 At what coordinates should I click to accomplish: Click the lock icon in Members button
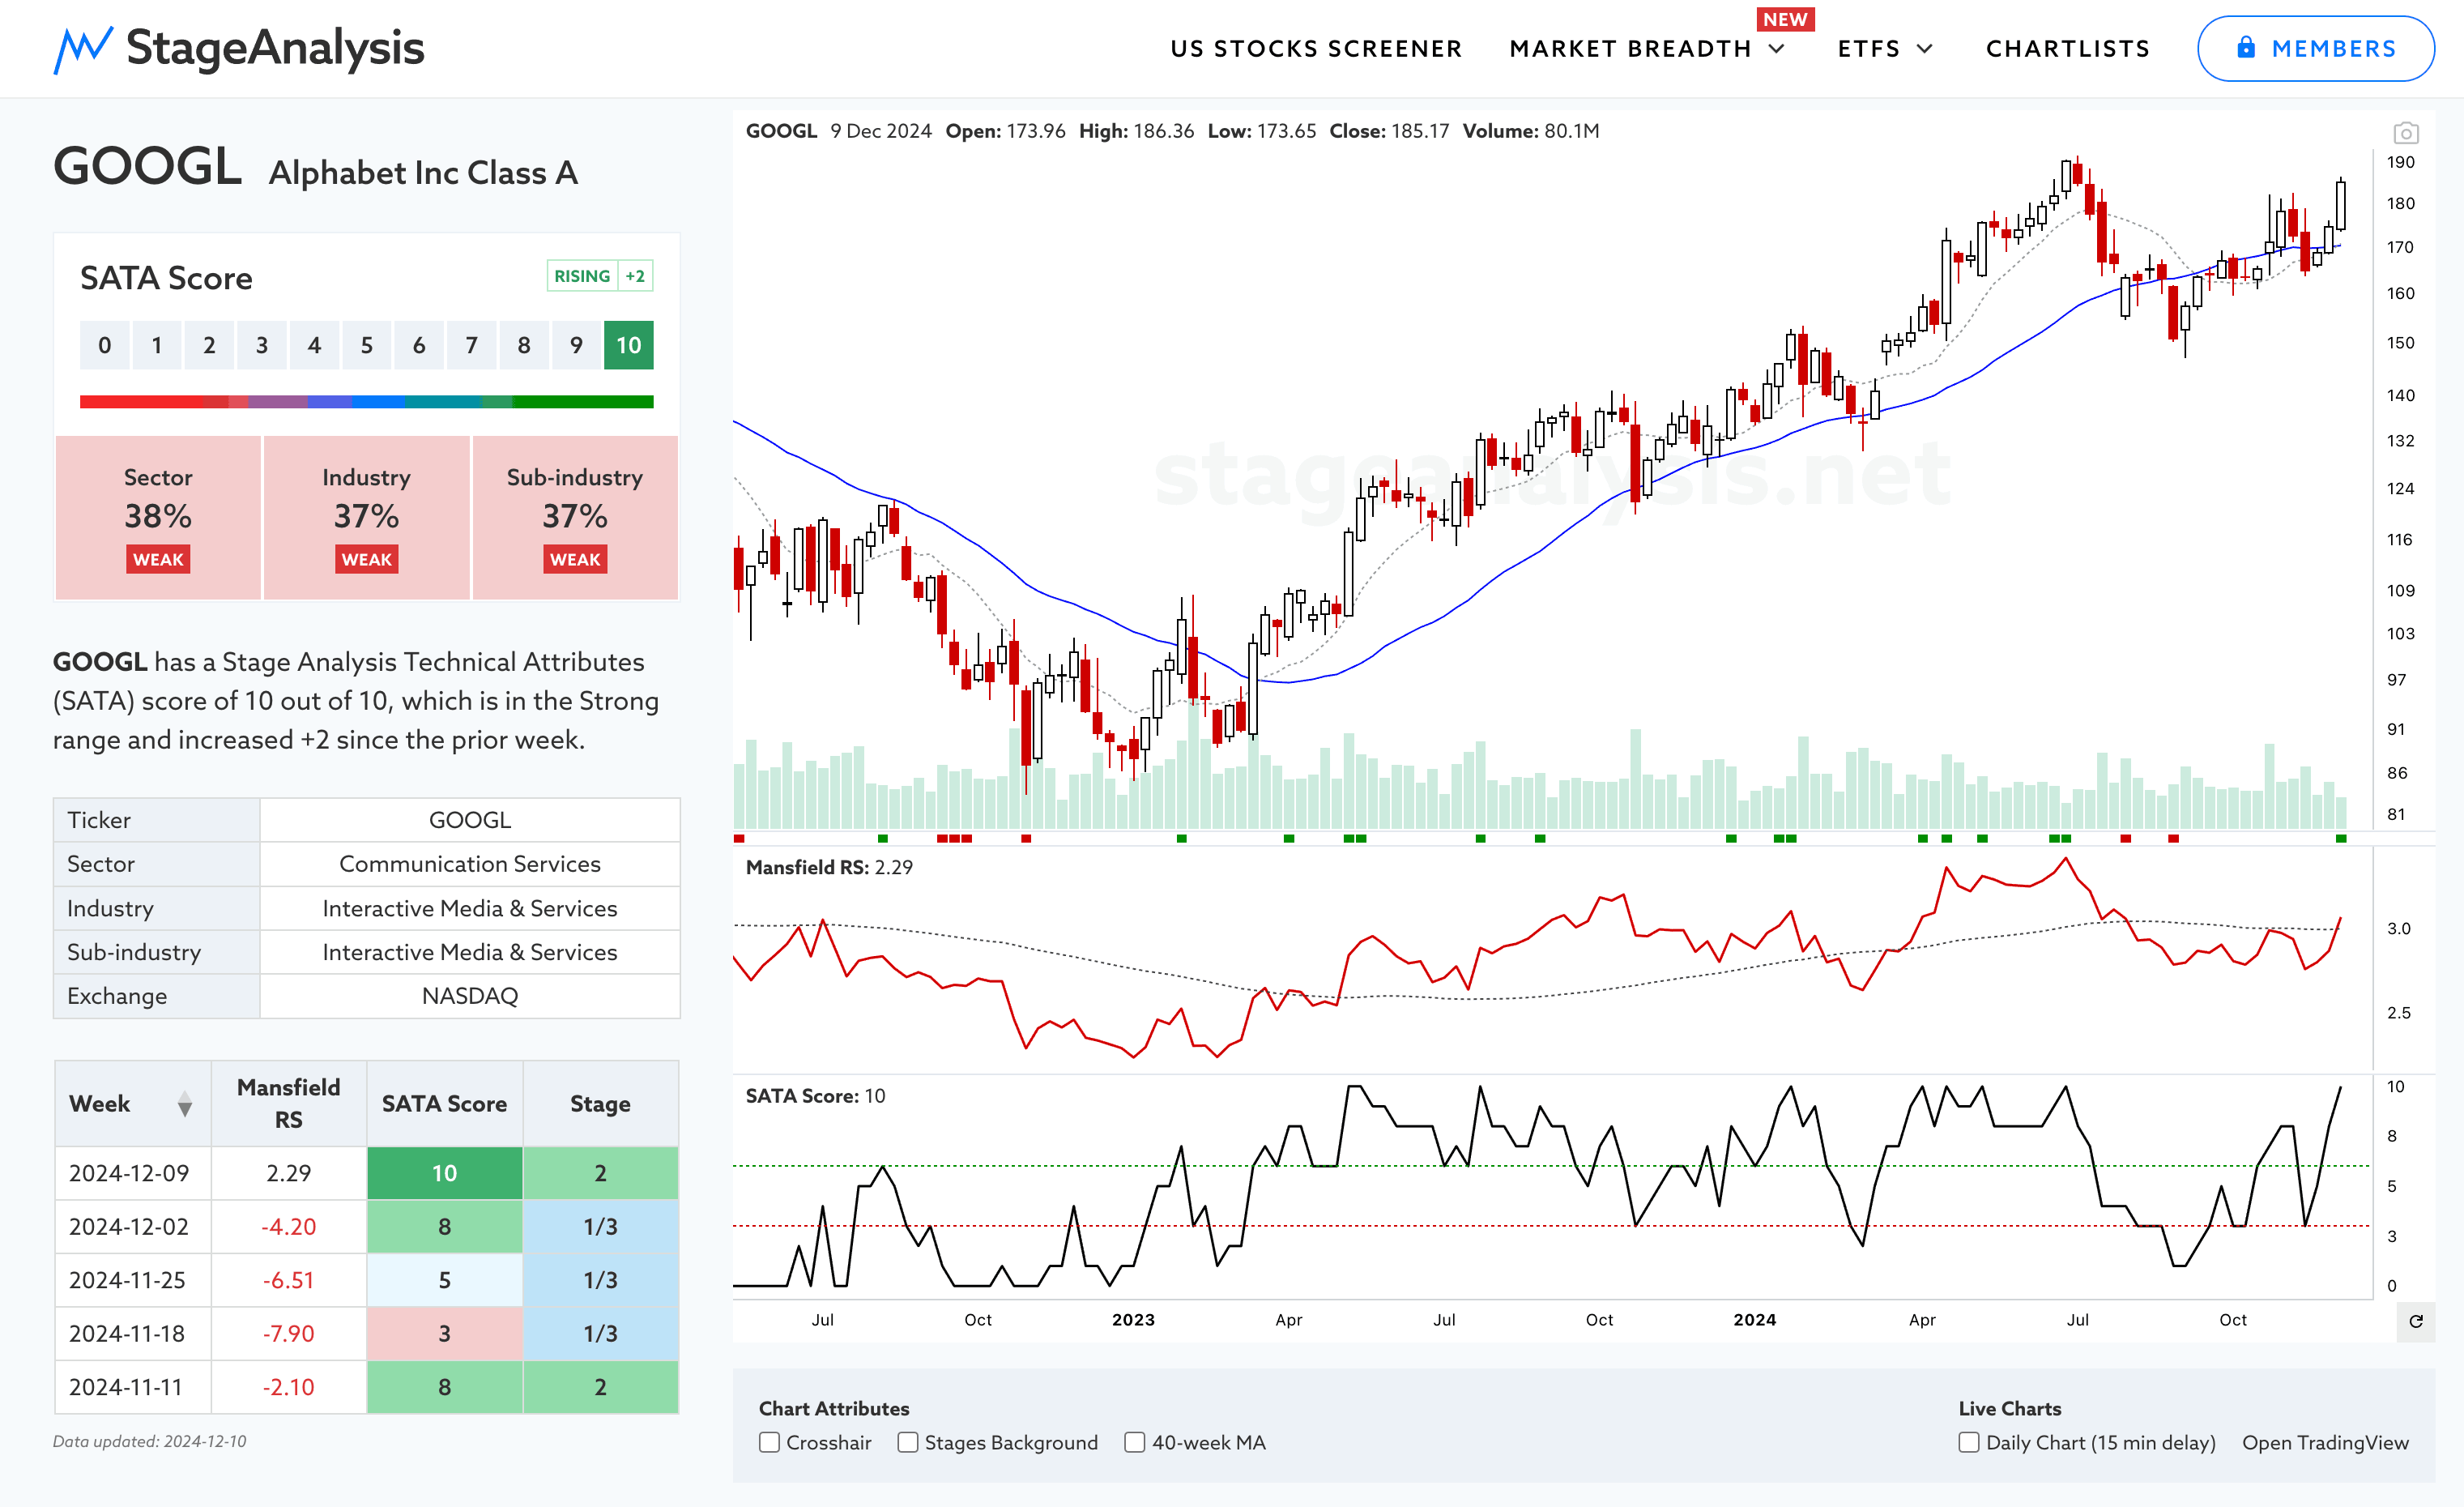point(2246,47)
